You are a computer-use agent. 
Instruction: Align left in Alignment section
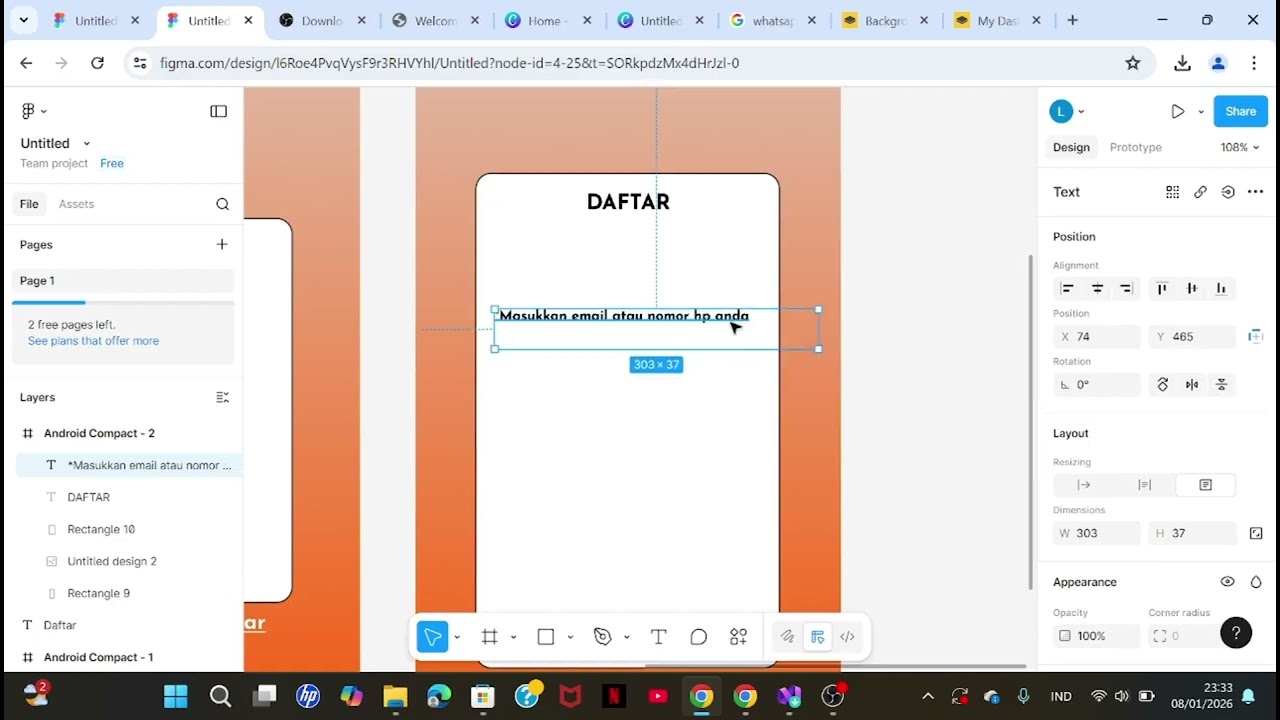click(x=1067, y=289)
